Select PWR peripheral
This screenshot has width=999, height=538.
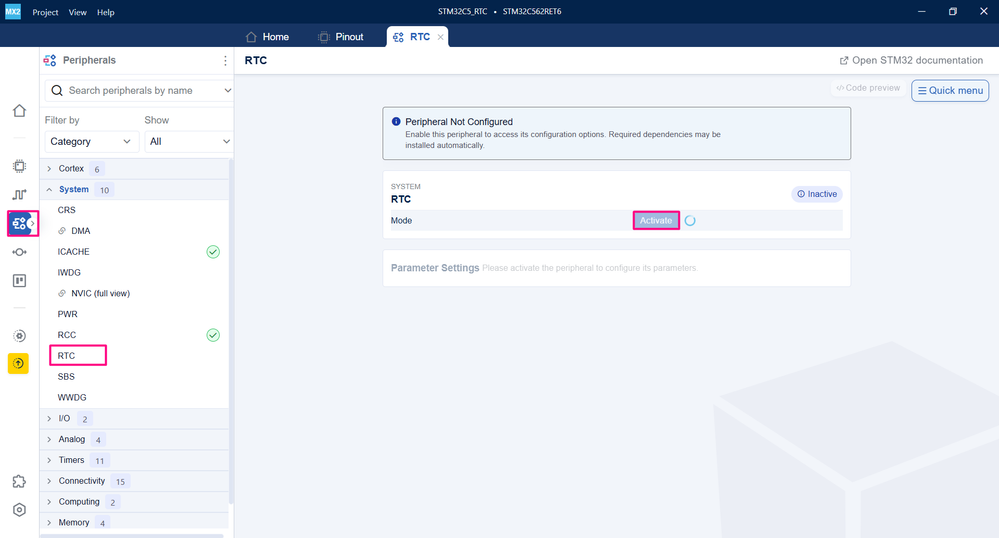tap(68, 314)
